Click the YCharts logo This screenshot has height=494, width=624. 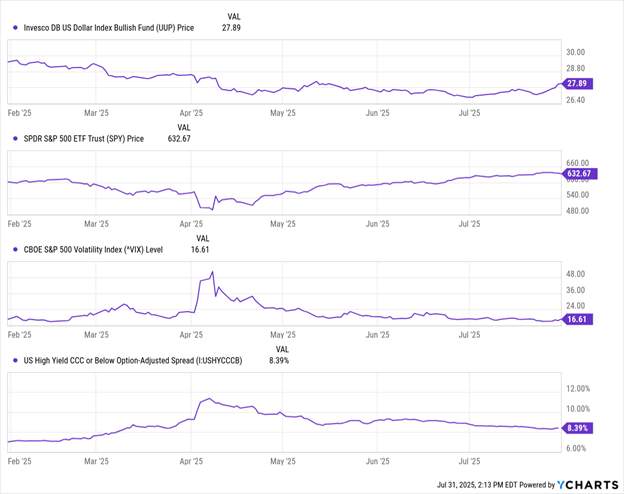(584, 484)
